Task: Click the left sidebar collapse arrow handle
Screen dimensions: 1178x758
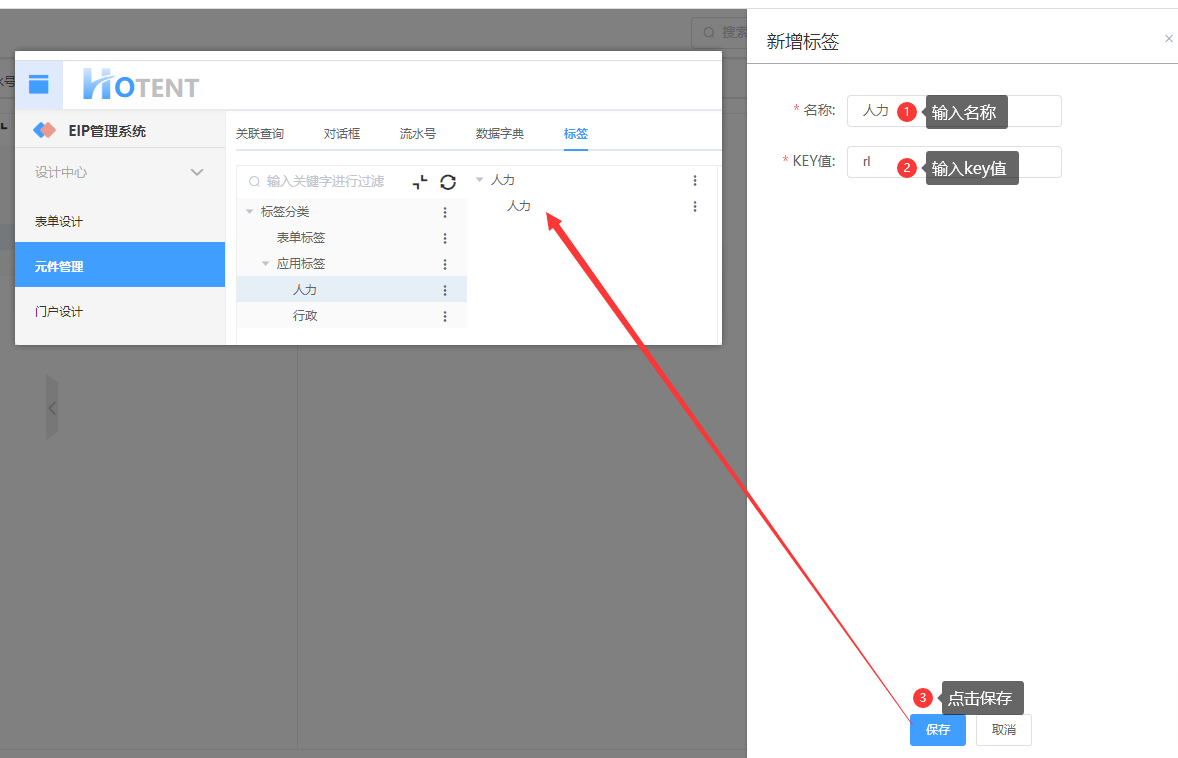Action: 52,408
